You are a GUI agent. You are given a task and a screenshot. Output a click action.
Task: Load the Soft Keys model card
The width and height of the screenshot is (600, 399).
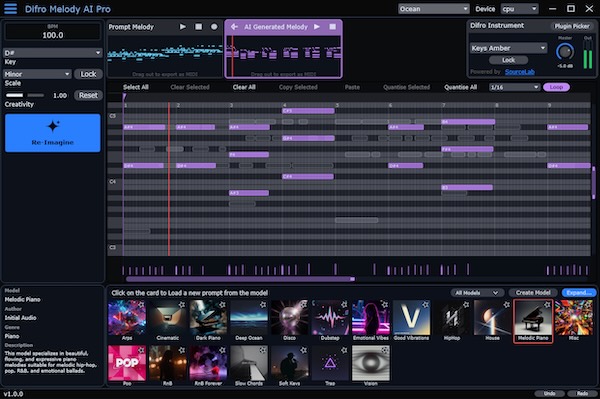[x=289, y=365]
